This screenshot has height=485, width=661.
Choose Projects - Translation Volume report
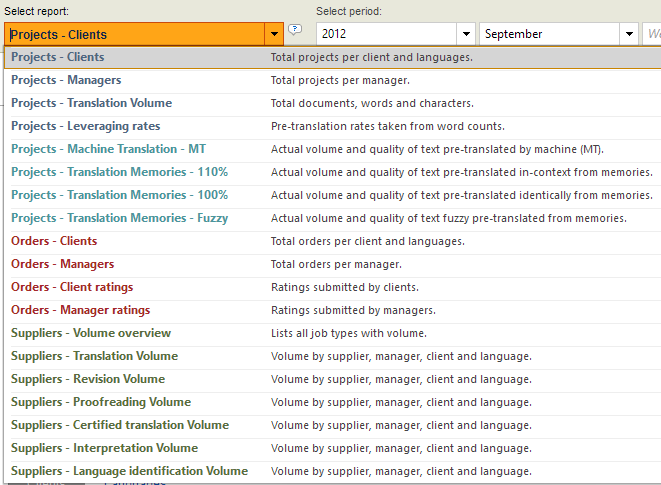(91, 103)
